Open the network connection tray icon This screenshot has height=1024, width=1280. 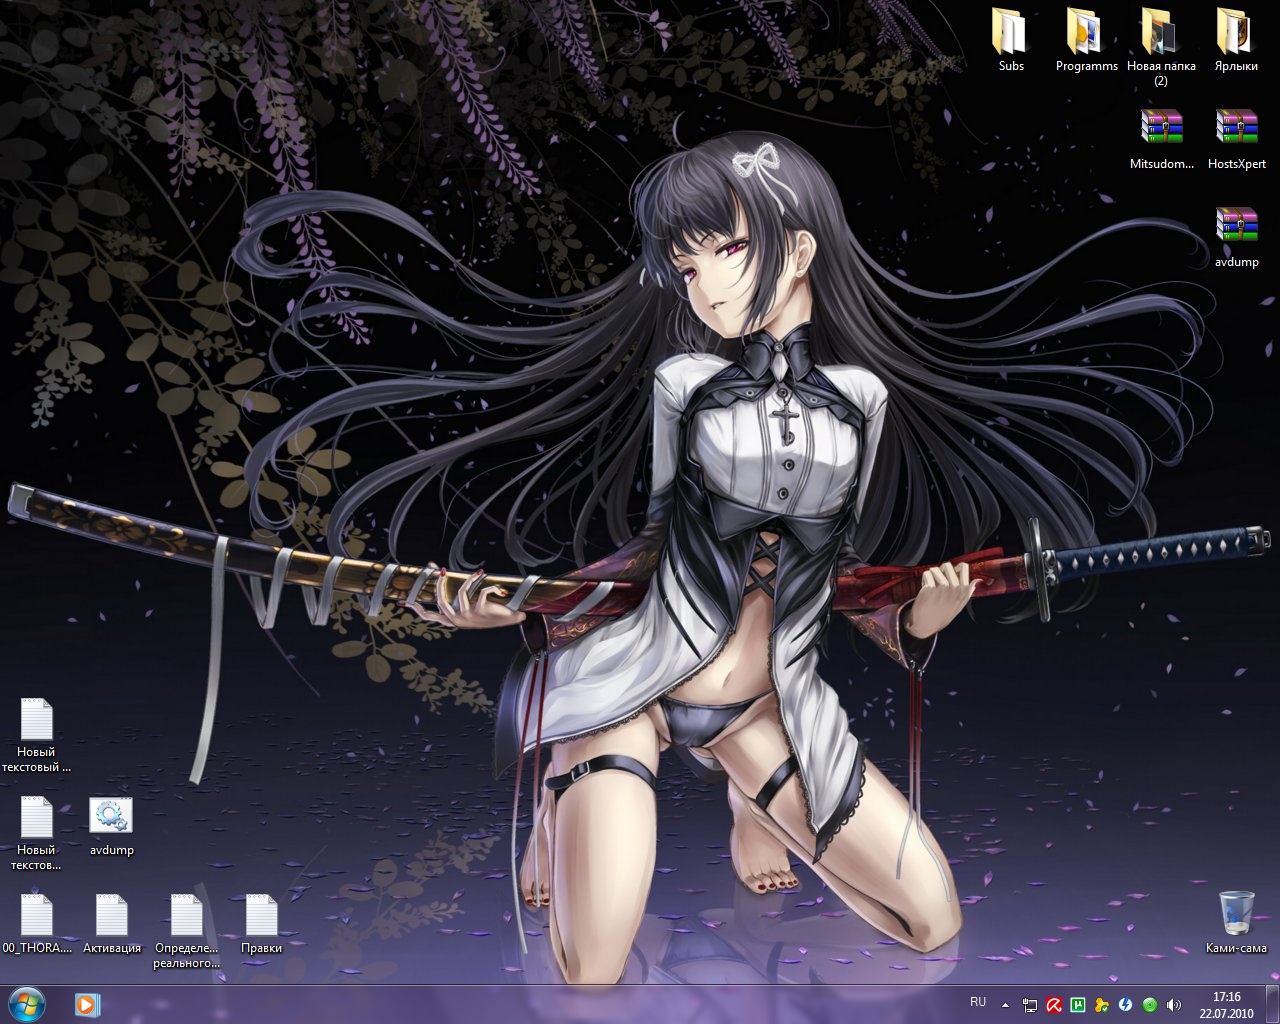pyautogui.click(x=1030, y=1004)
